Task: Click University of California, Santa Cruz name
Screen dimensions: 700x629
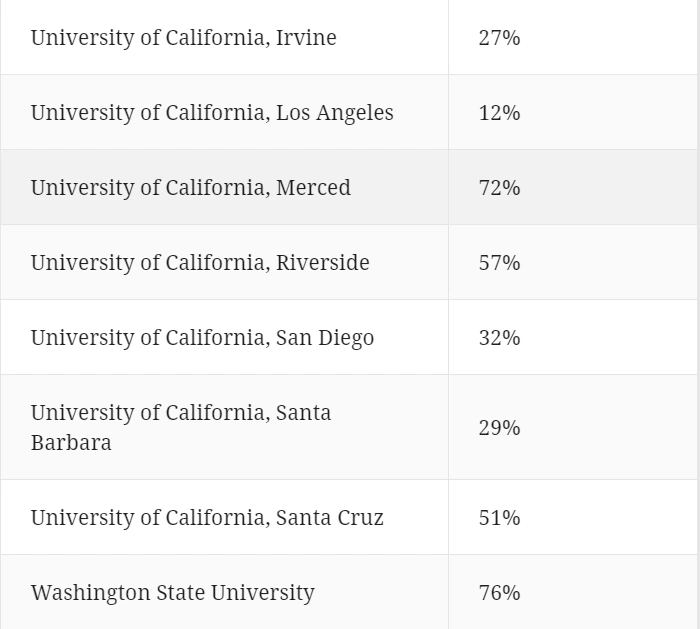Action: [x=207, y=518]
